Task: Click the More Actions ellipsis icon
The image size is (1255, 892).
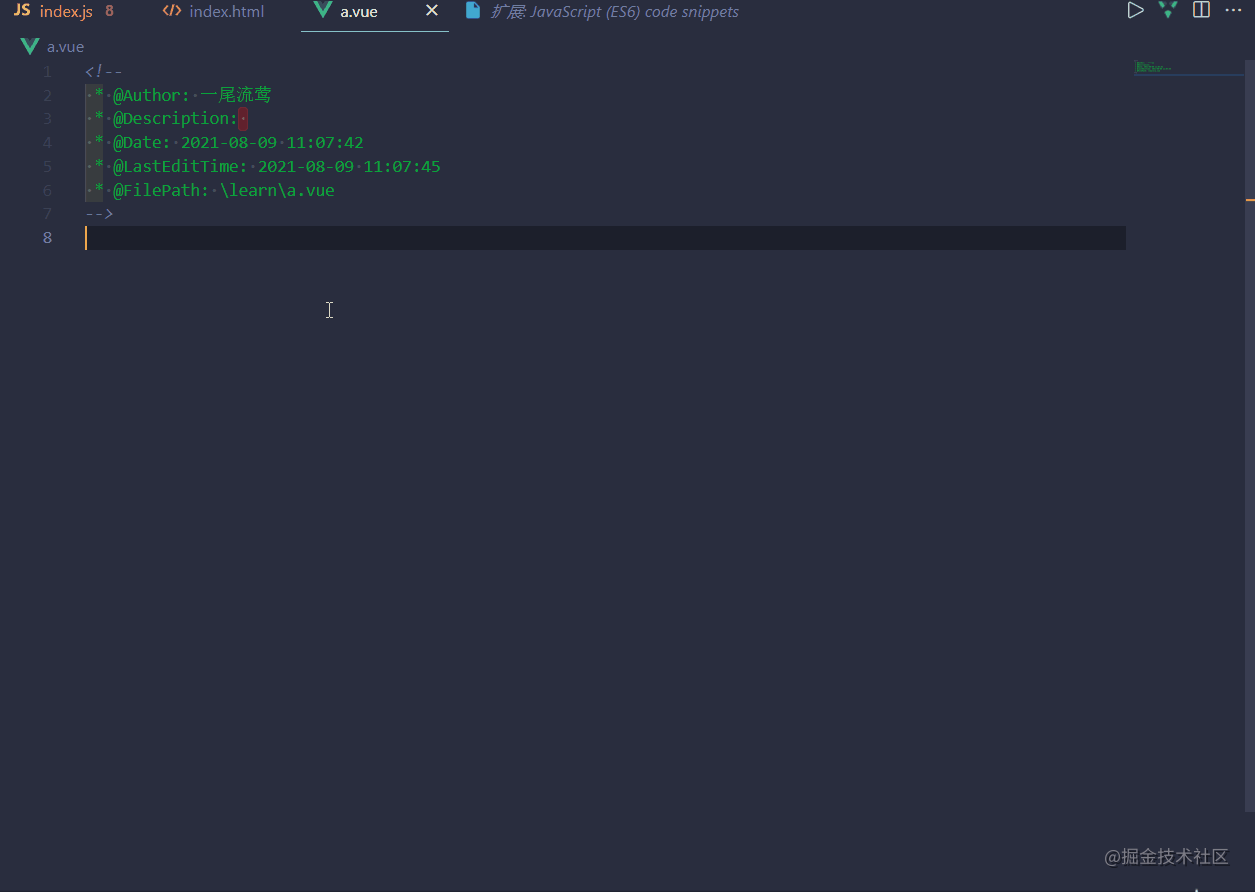Action: coord(1233,10)
